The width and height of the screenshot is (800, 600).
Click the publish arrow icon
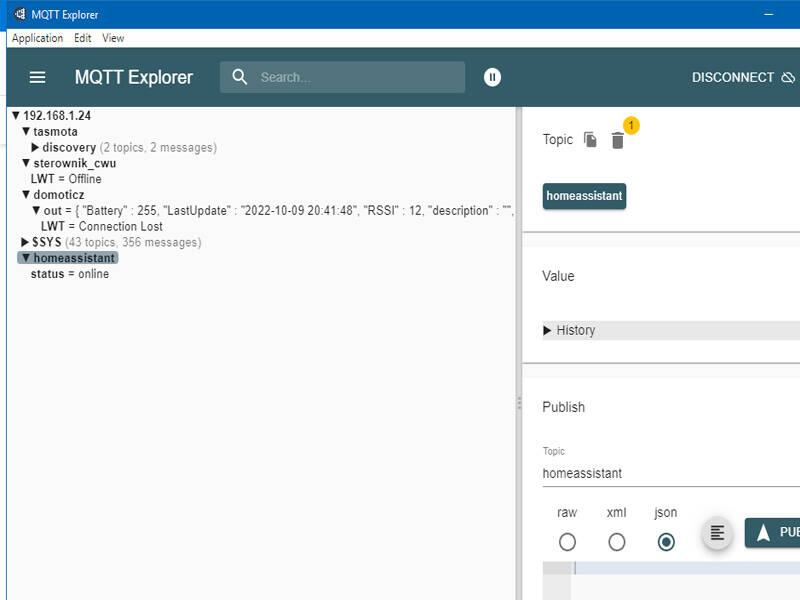(x=763, y=533)
